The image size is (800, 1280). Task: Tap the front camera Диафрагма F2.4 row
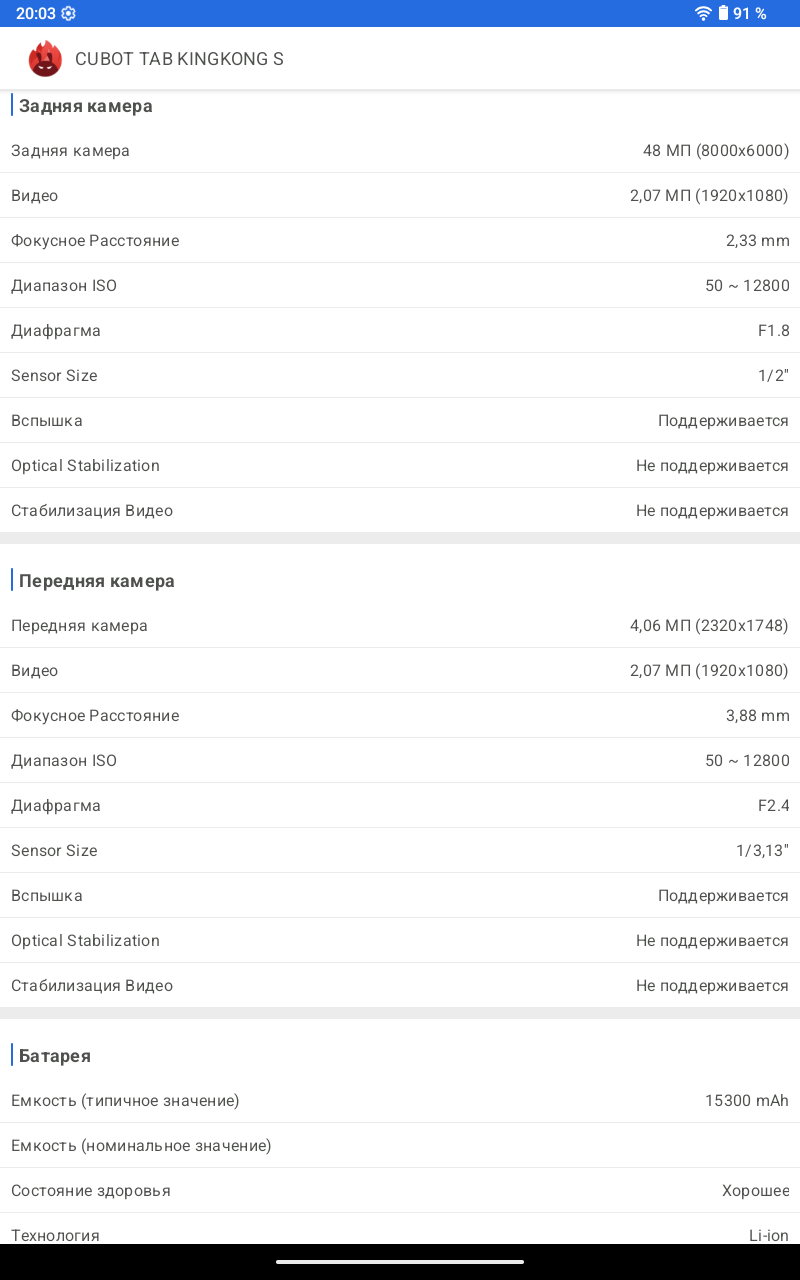pos(400,806)
